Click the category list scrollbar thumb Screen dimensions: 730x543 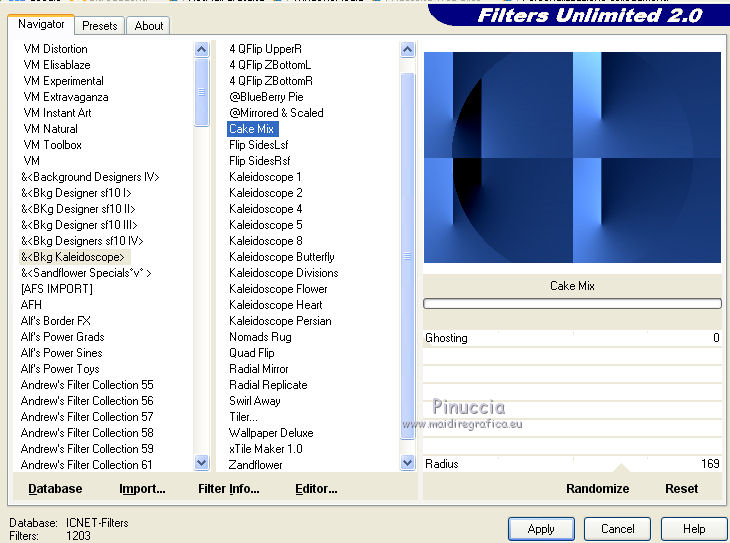[202, 92]
